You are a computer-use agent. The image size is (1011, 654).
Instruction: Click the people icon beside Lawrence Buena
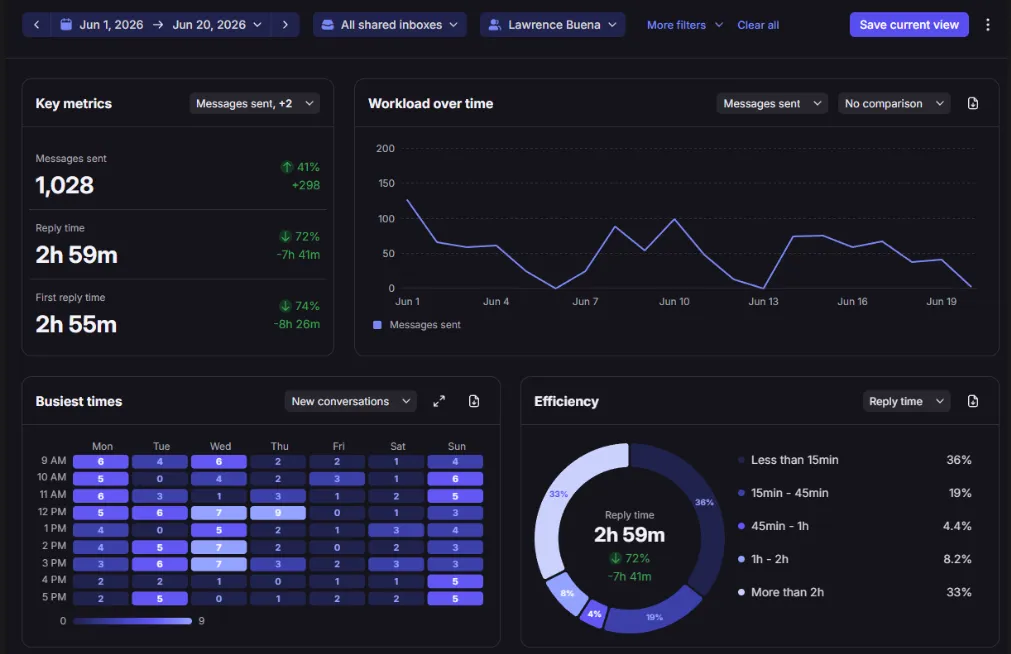(495, 25)
